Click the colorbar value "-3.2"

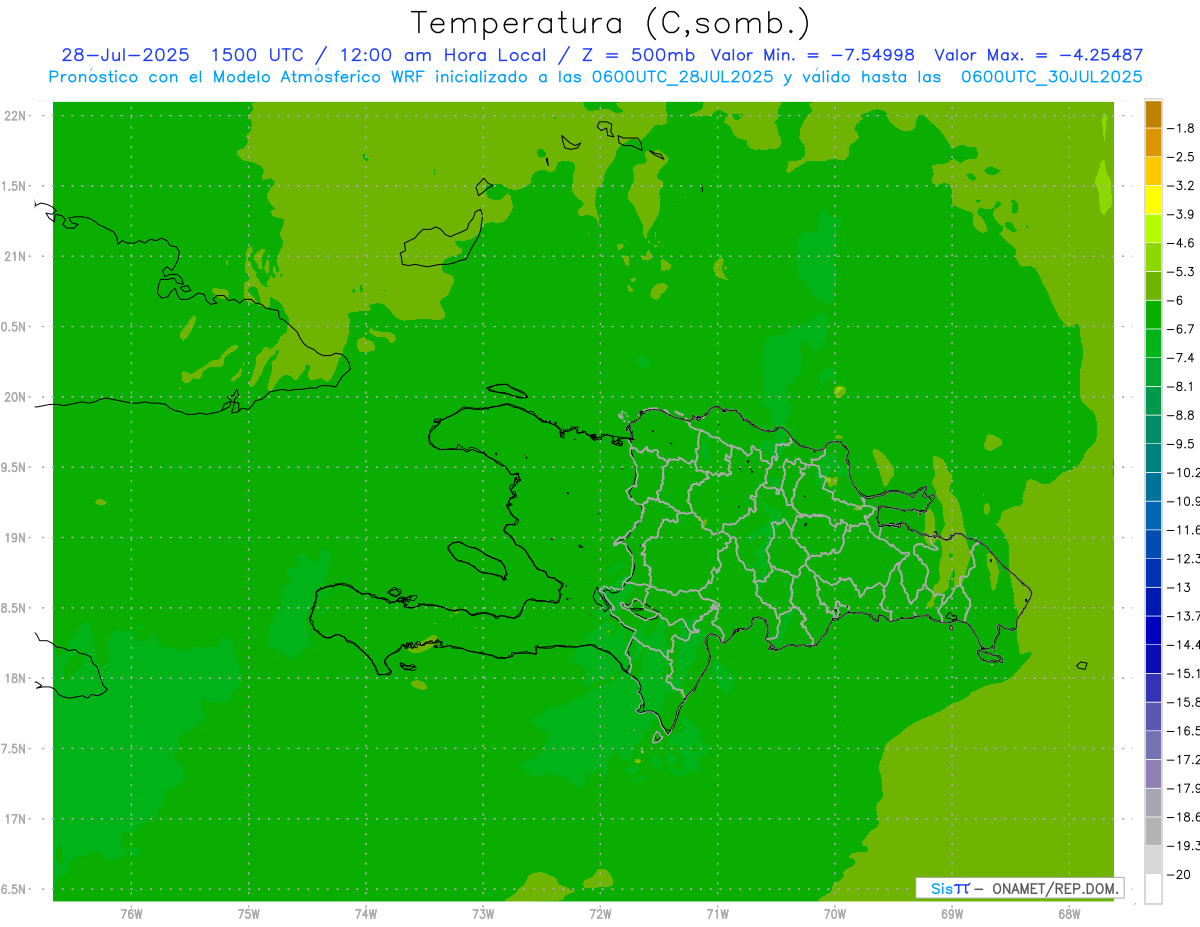click(1182, 185)
